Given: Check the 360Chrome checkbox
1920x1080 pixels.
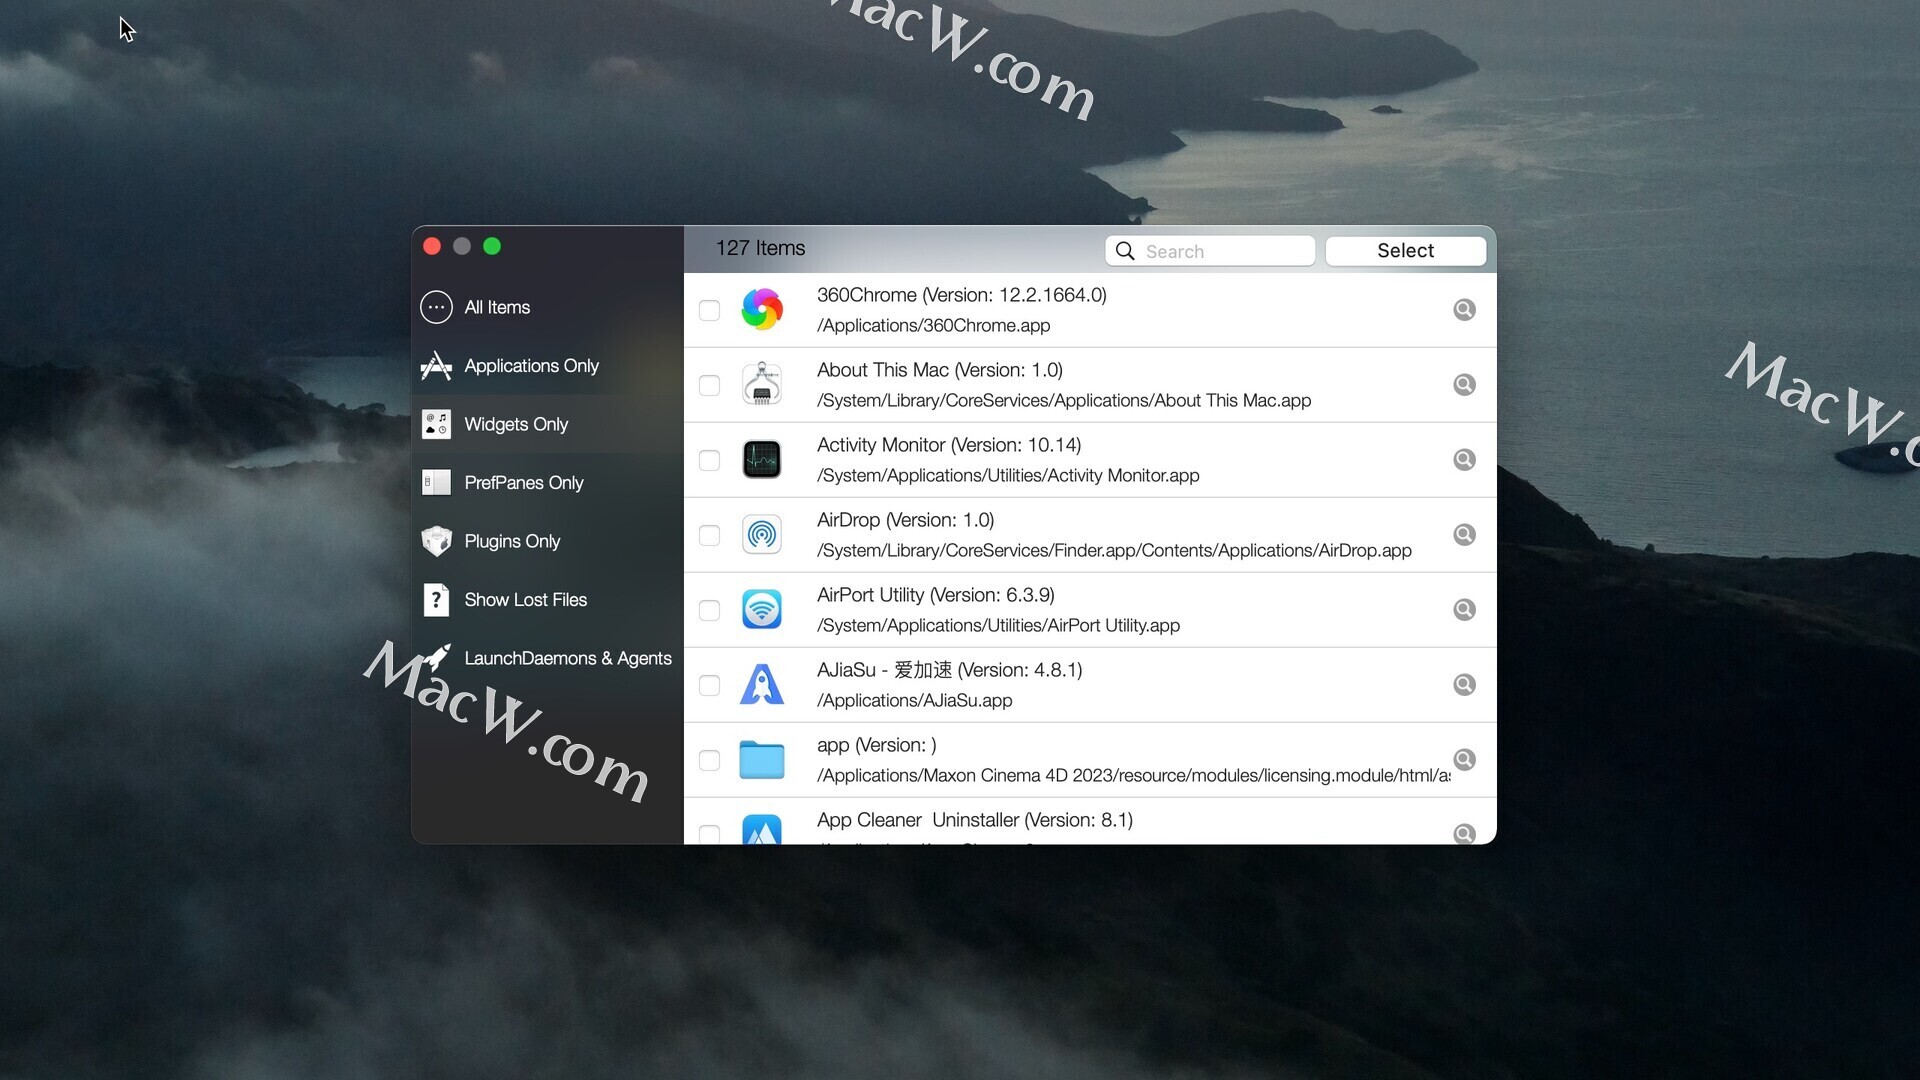Looking at the screenshot, I should [x=709, y=310].
